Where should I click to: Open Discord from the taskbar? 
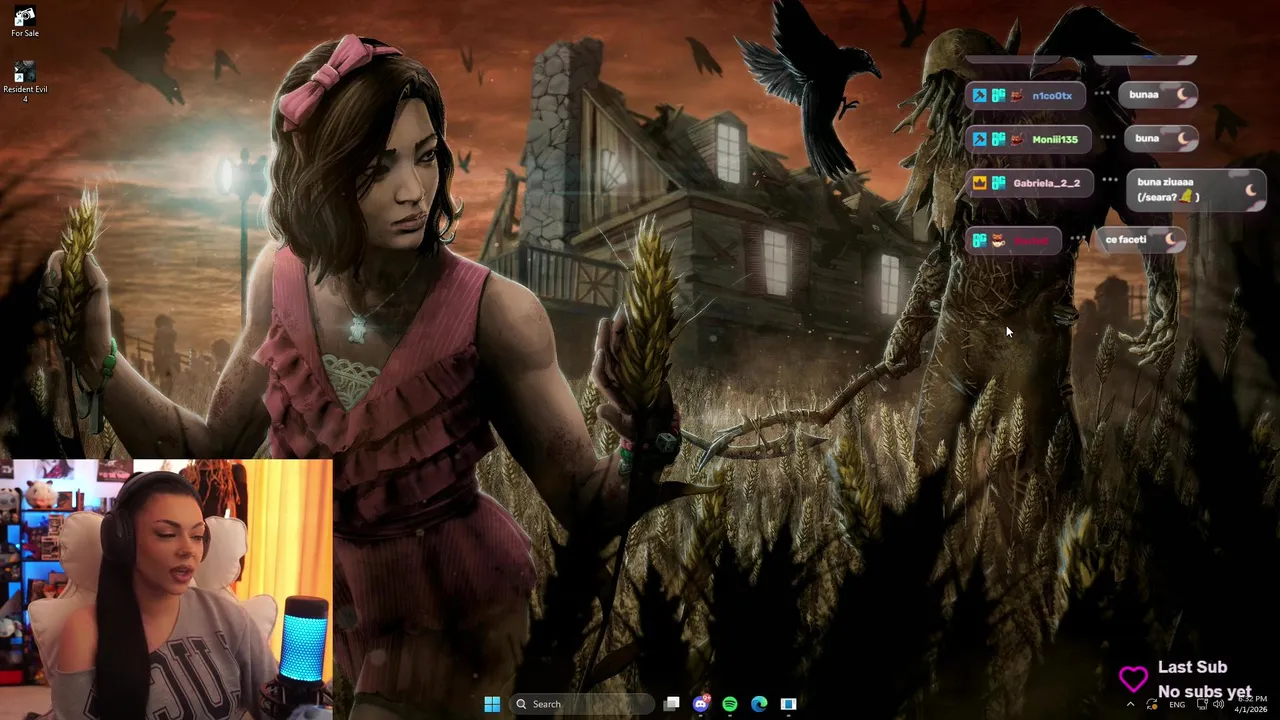point(701,704)
